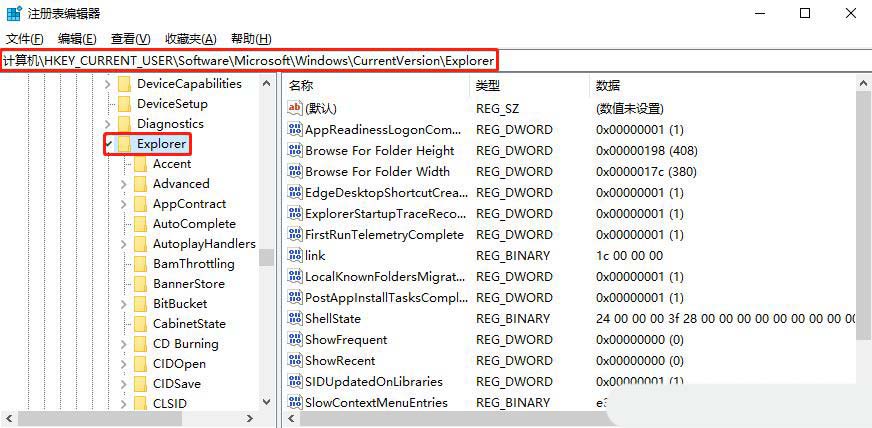Click the (默认) string value icon
Image resolution: width=872 pixels, height=428 pixels.
click(295, 108)
